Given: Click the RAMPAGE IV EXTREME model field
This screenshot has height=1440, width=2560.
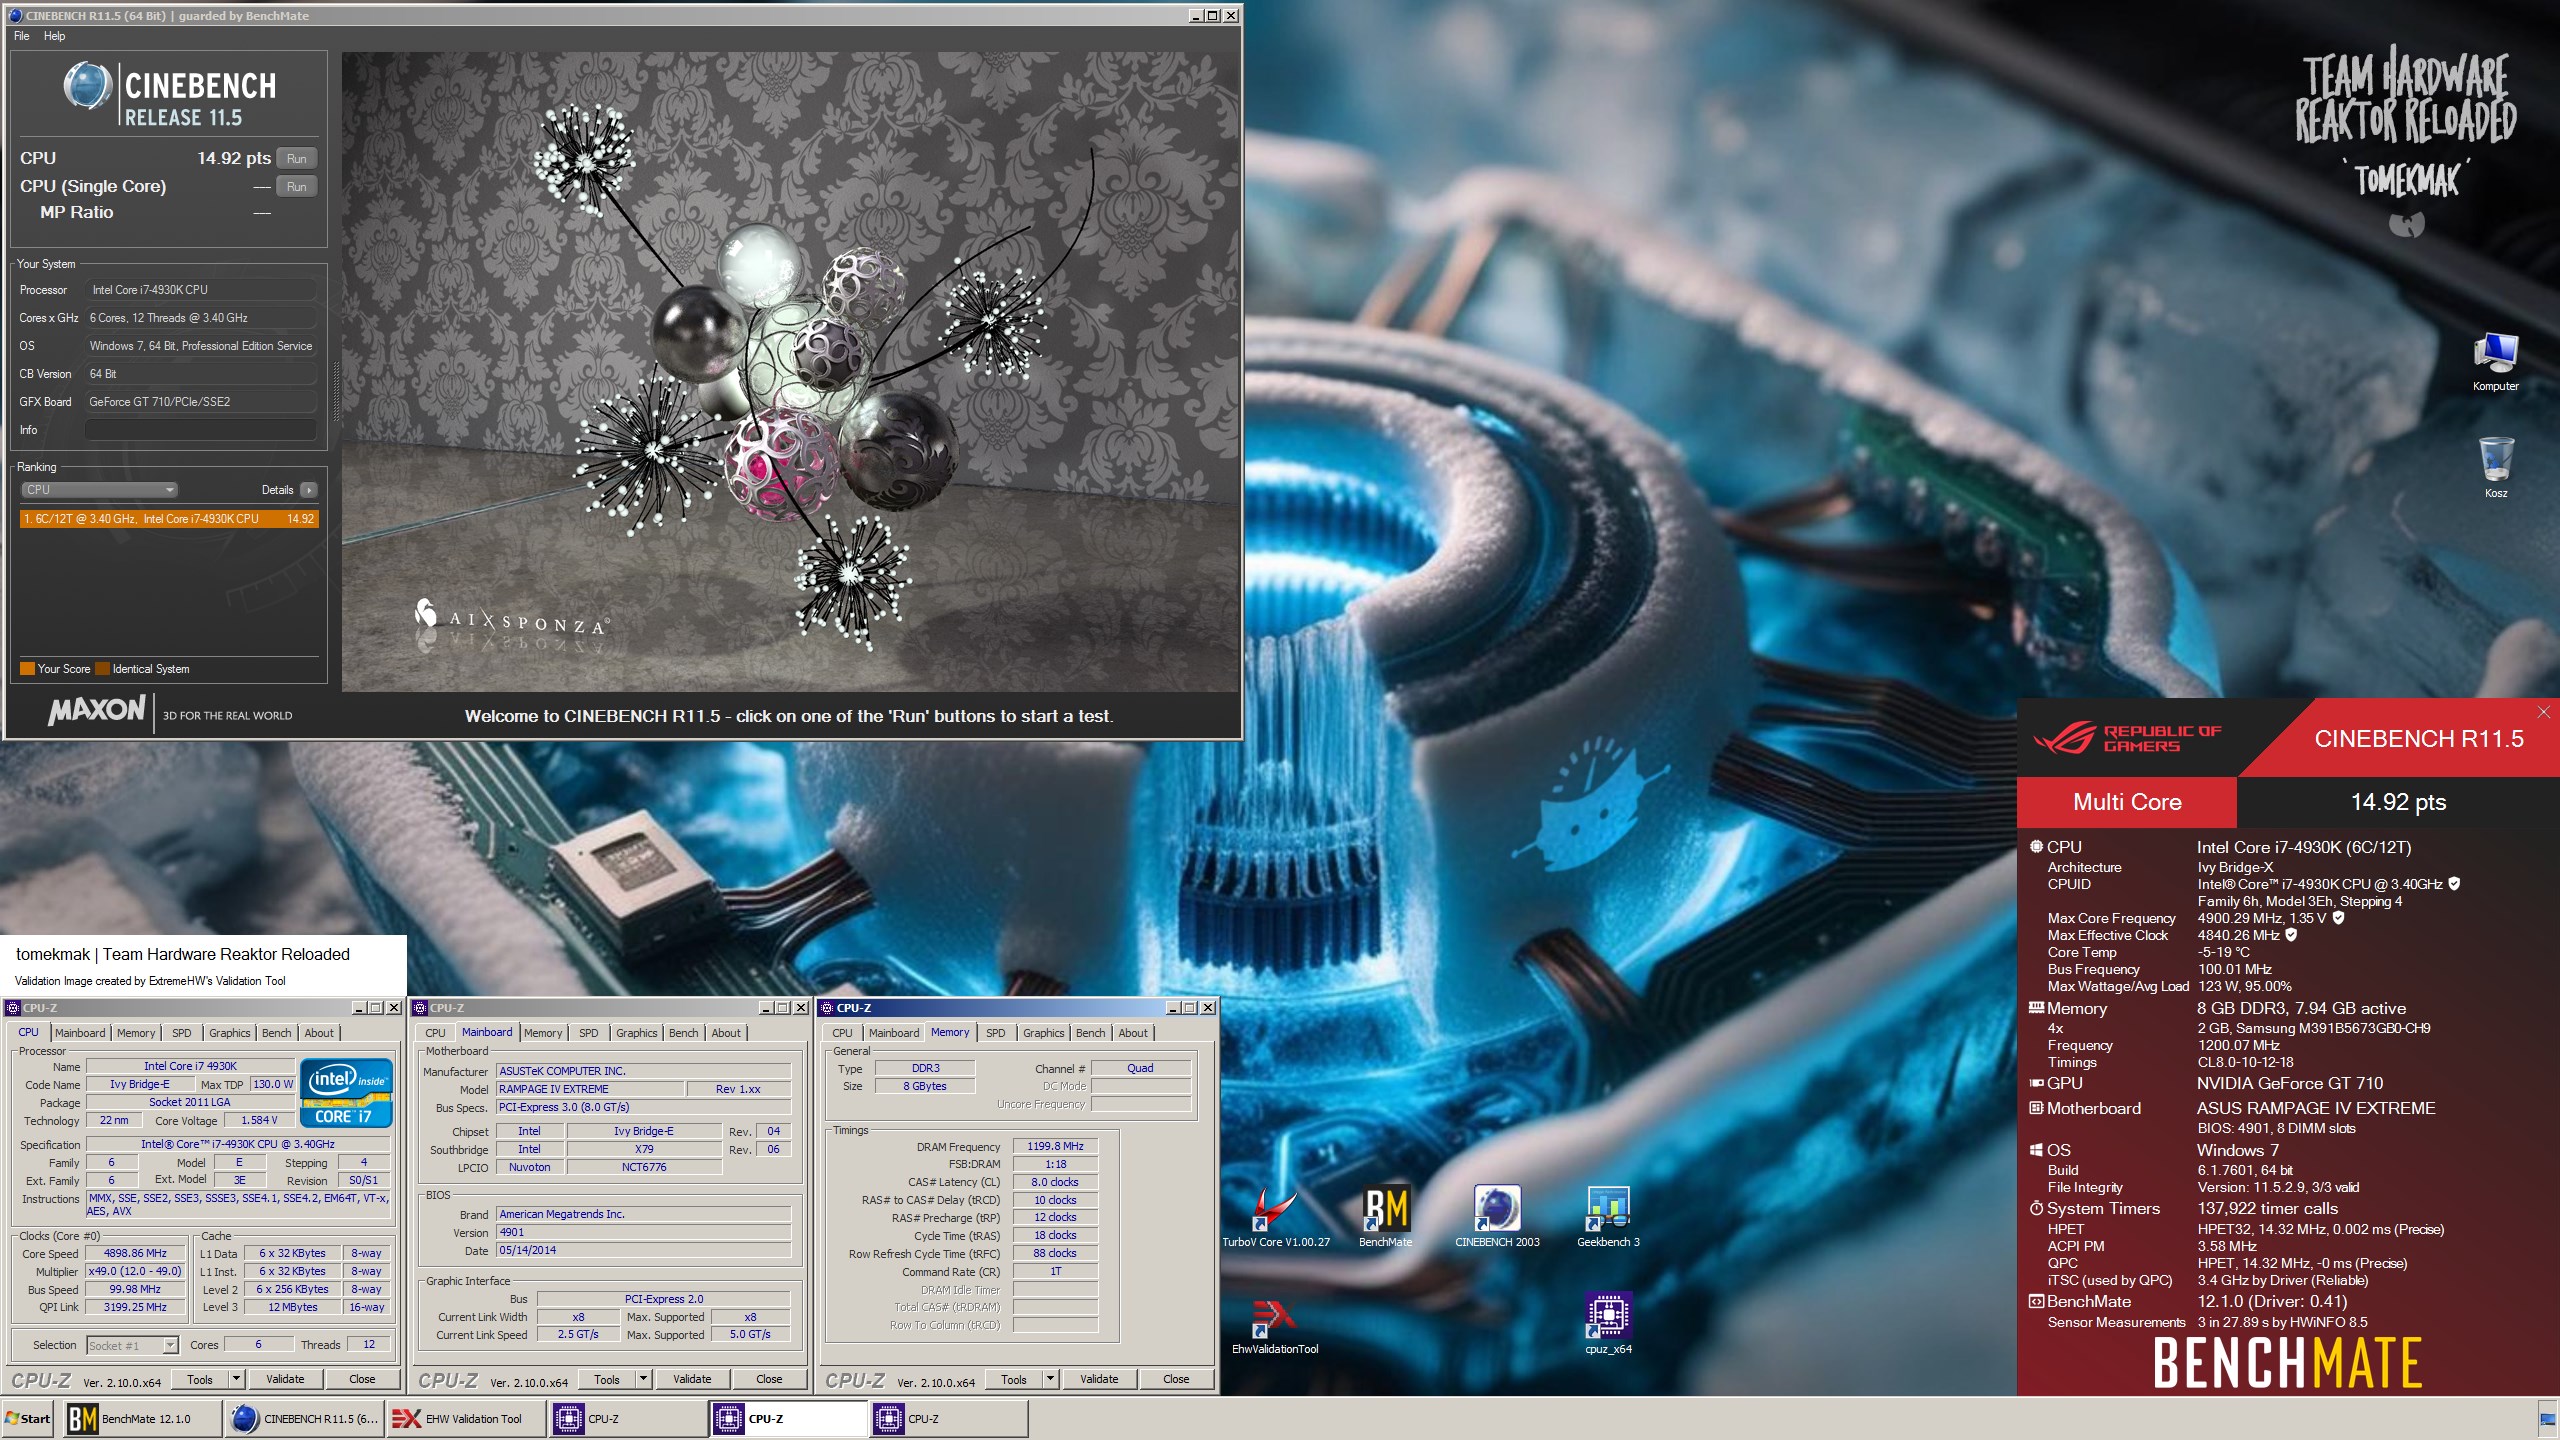Looking at the screenshot, I should (590, 1089).
